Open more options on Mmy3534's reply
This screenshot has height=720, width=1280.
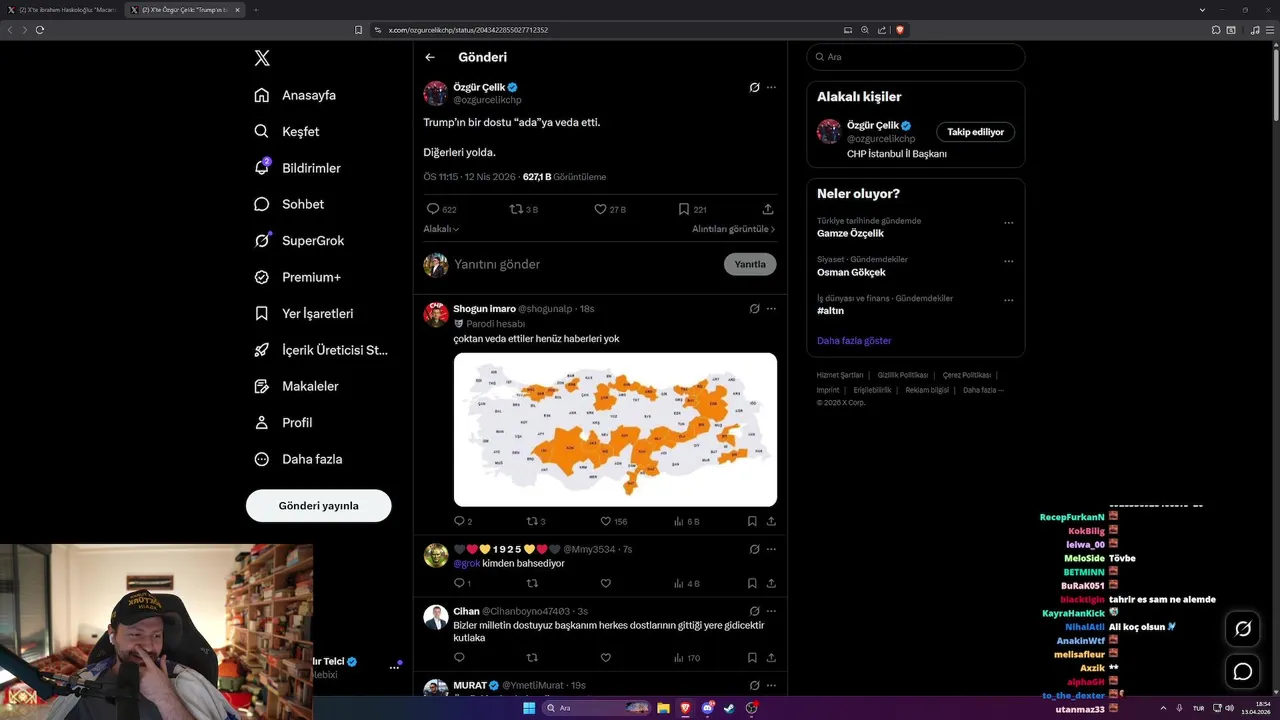(771, 549)
